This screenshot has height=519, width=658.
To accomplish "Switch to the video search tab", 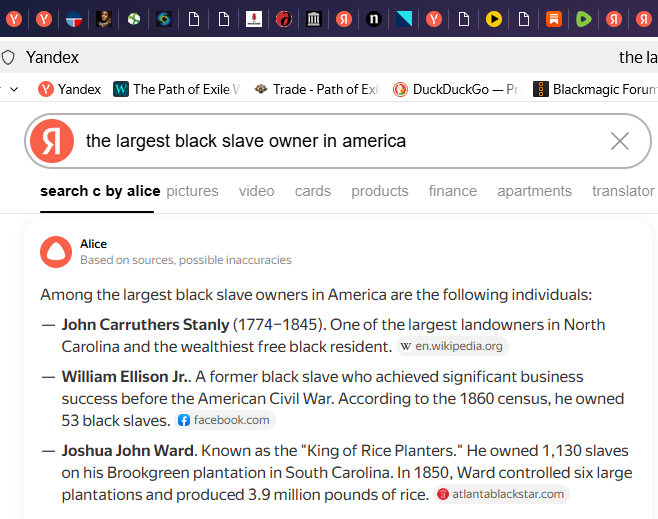I will tap(256, 191).
